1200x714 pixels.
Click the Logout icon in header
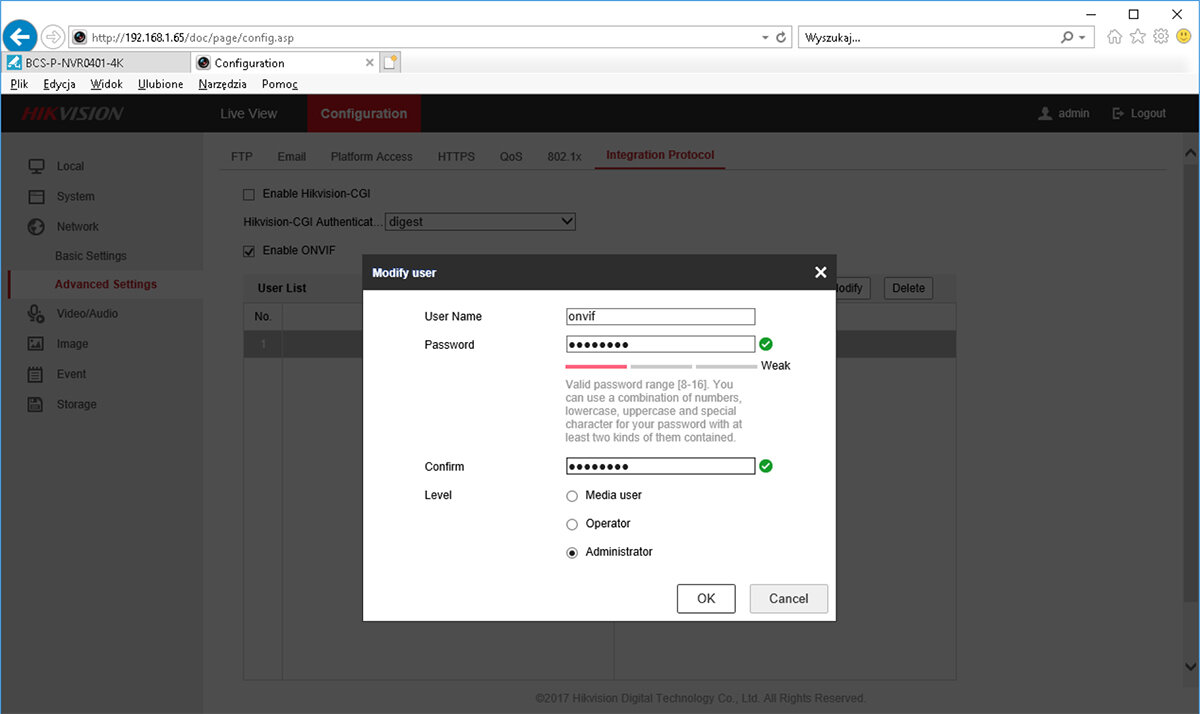[x=1119, y=114]
